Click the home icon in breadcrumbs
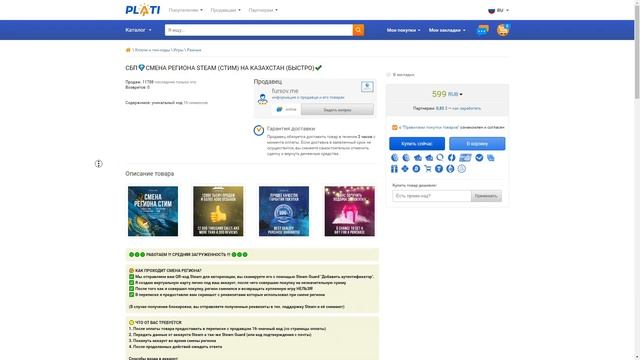This screenshot has height=360, width=640. pos(128,50)
